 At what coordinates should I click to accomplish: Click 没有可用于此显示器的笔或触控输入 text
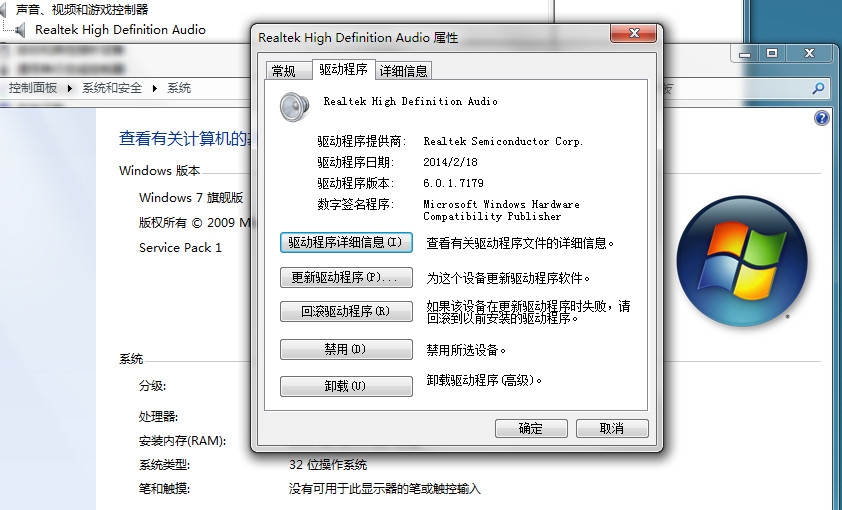384,489
